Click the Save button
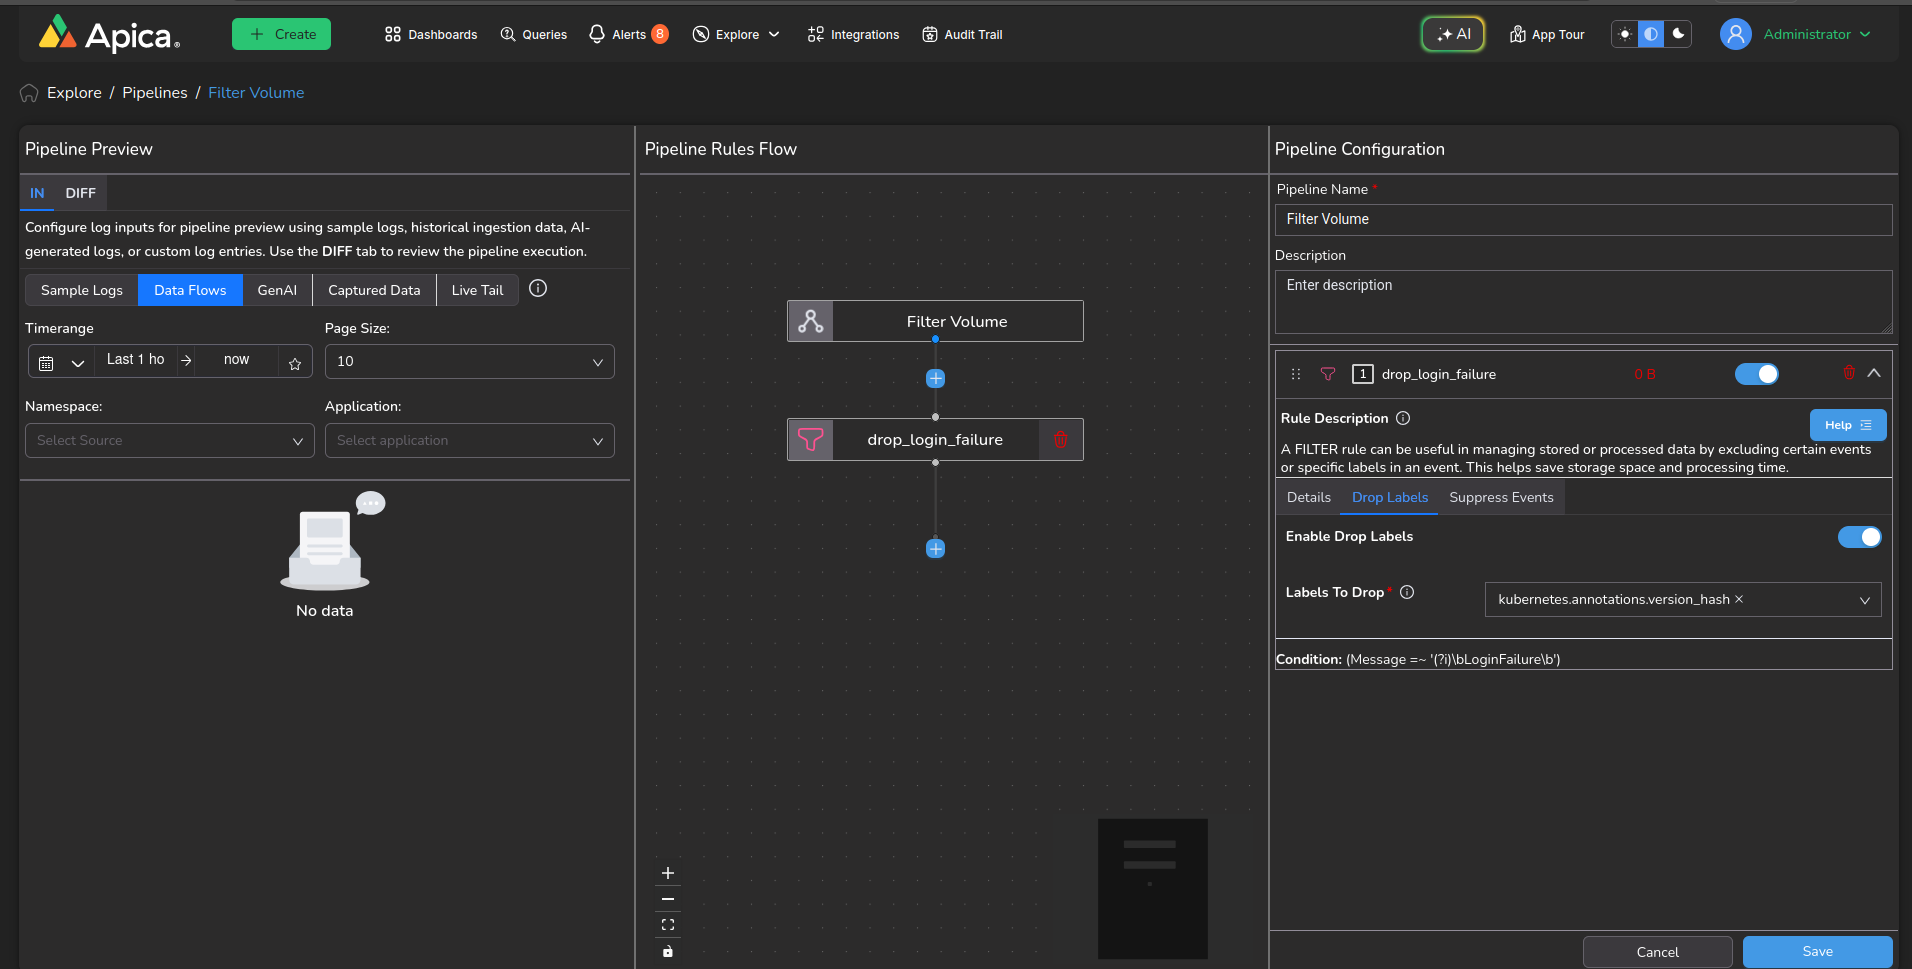 click(1816, 952)
